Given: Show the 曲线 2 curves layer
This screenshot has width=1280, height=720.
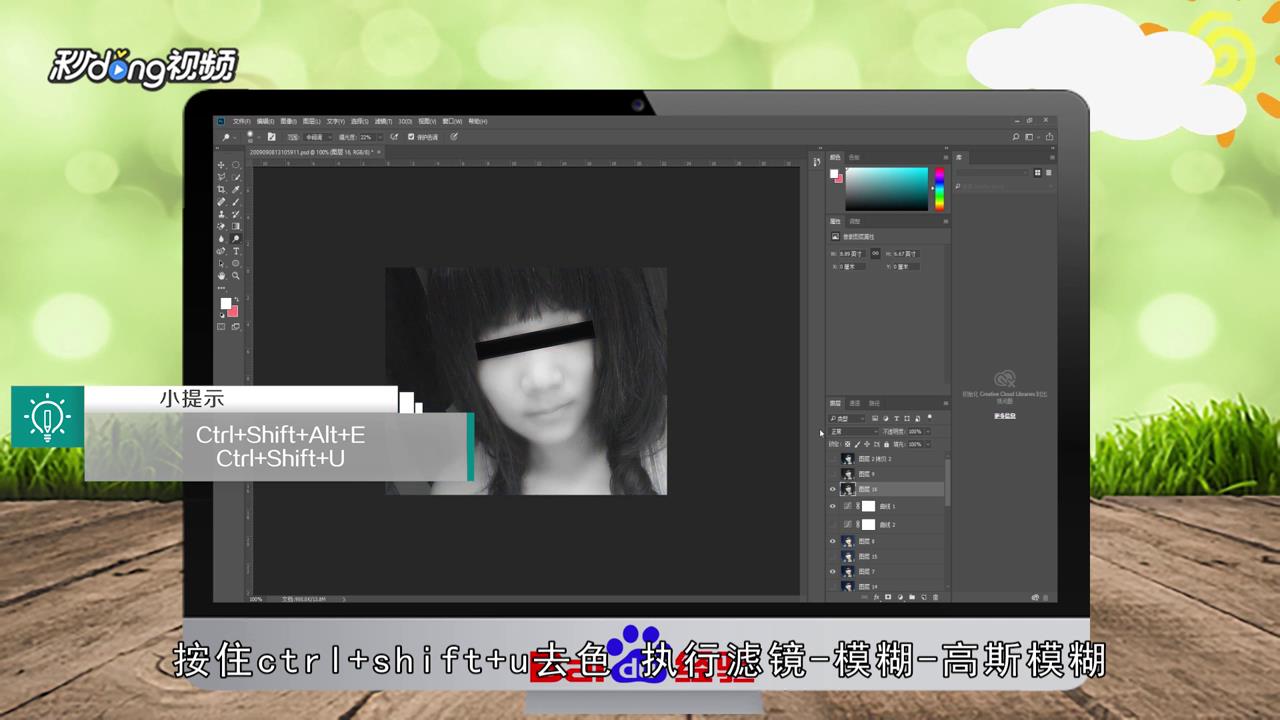Looking at the screenshot, I should tap(832, 524).
